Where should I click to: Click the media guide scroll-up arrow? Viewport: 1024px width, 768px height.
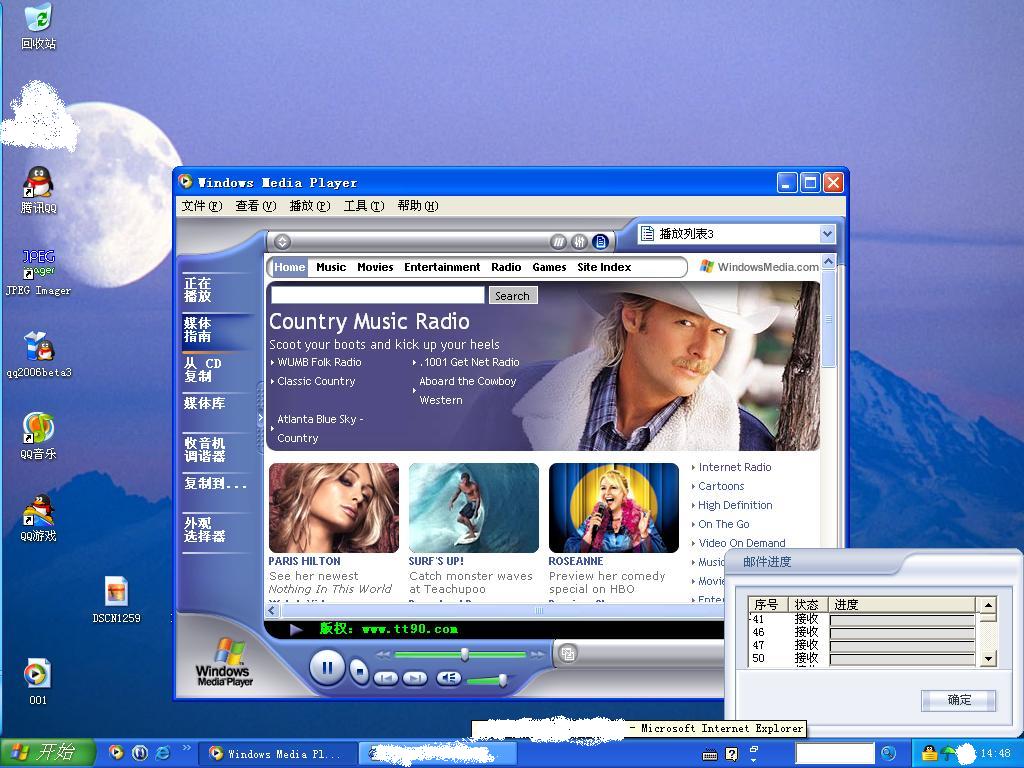(x=829, y=263)
